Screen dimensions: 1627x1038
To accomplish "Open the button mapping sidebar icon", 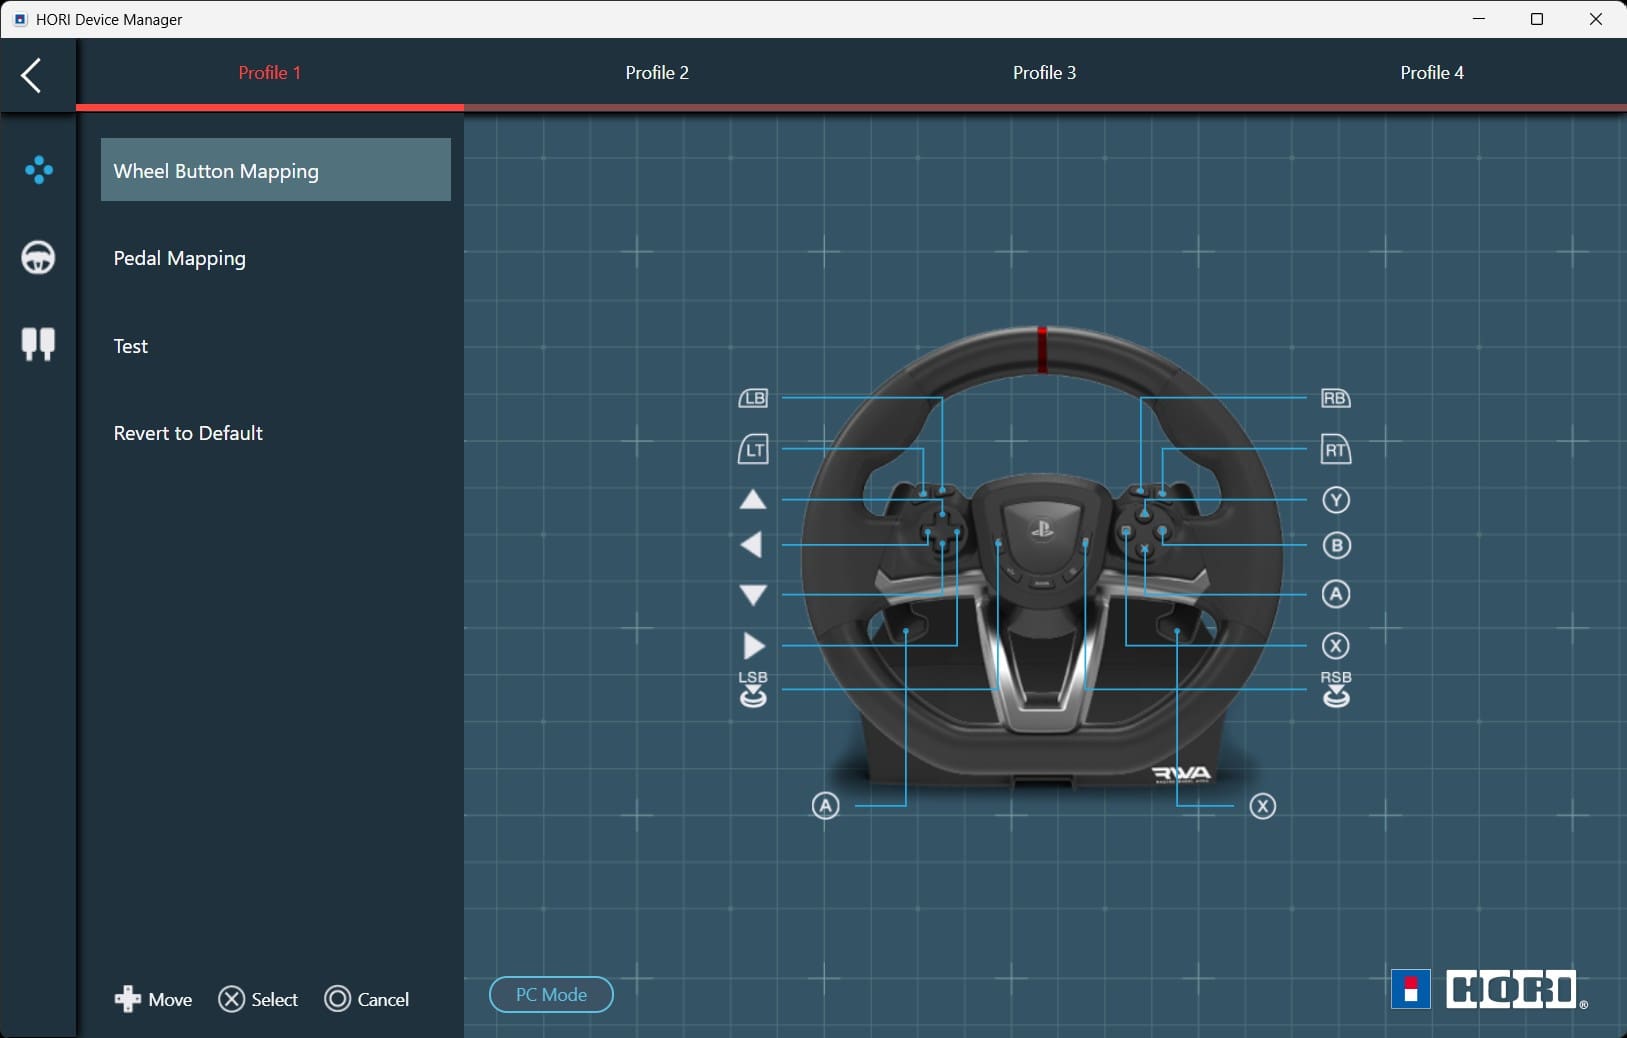I will 38,170.
